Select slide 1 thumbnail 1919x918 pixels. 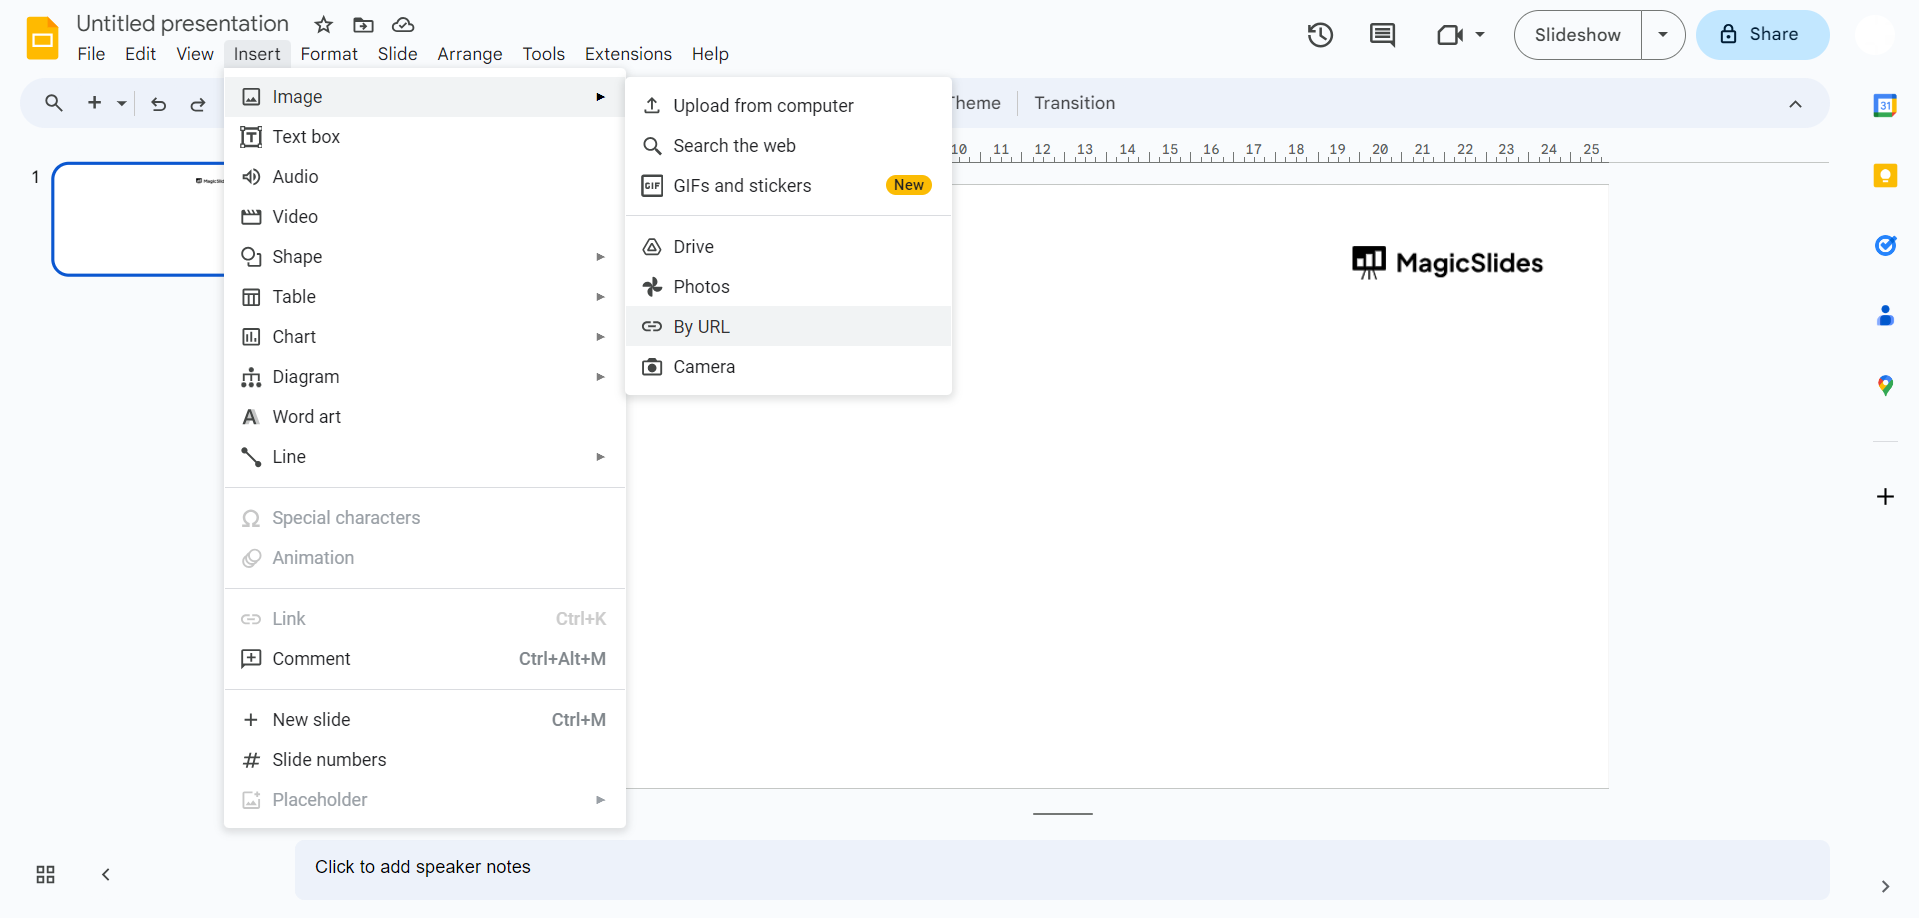(139, 219)
